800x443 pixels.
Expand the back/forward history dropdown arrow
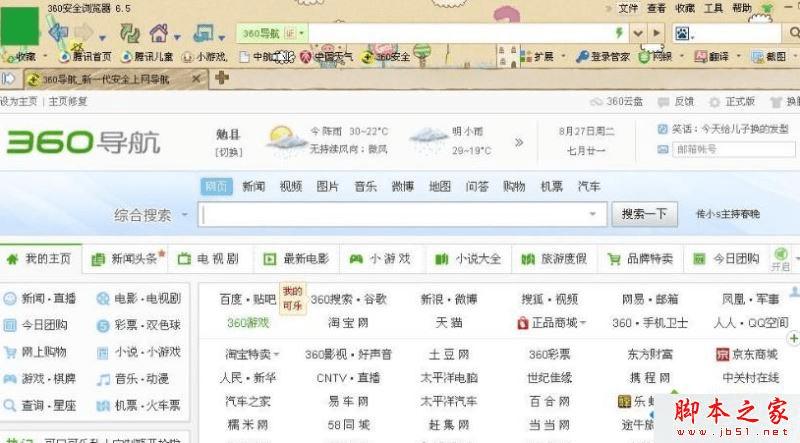click(103, 38)
